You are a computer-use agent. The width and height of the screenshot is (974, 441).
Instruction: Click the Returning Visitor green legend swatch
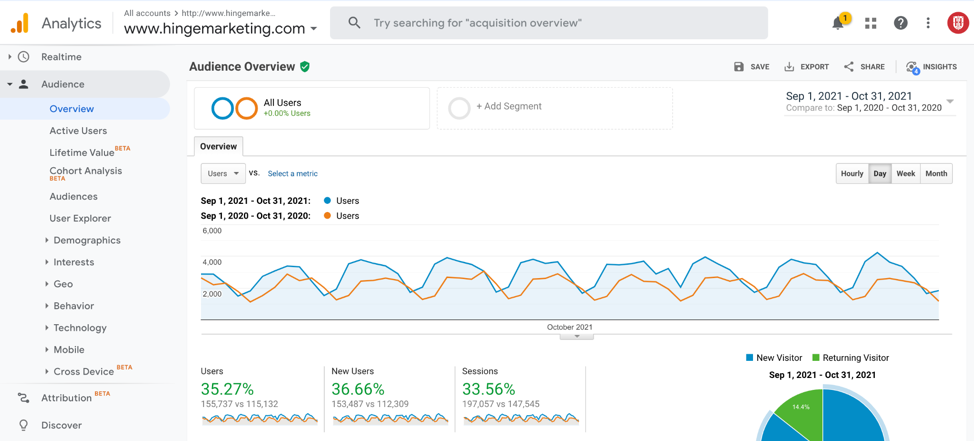pos(816,358)
